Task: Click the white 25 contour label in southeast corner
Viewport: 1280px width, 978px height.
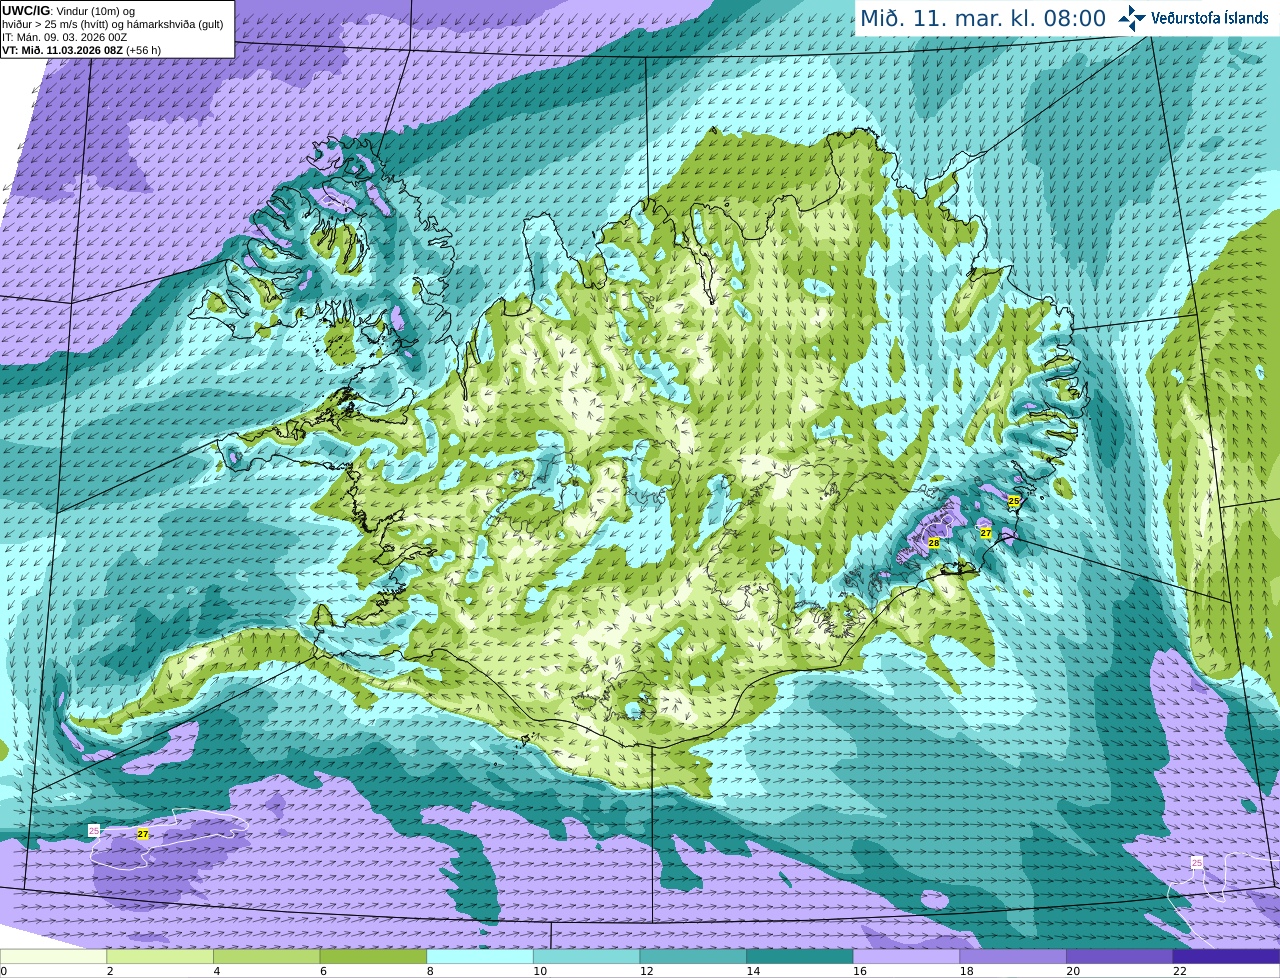Action: click(x=1197, y=863)
